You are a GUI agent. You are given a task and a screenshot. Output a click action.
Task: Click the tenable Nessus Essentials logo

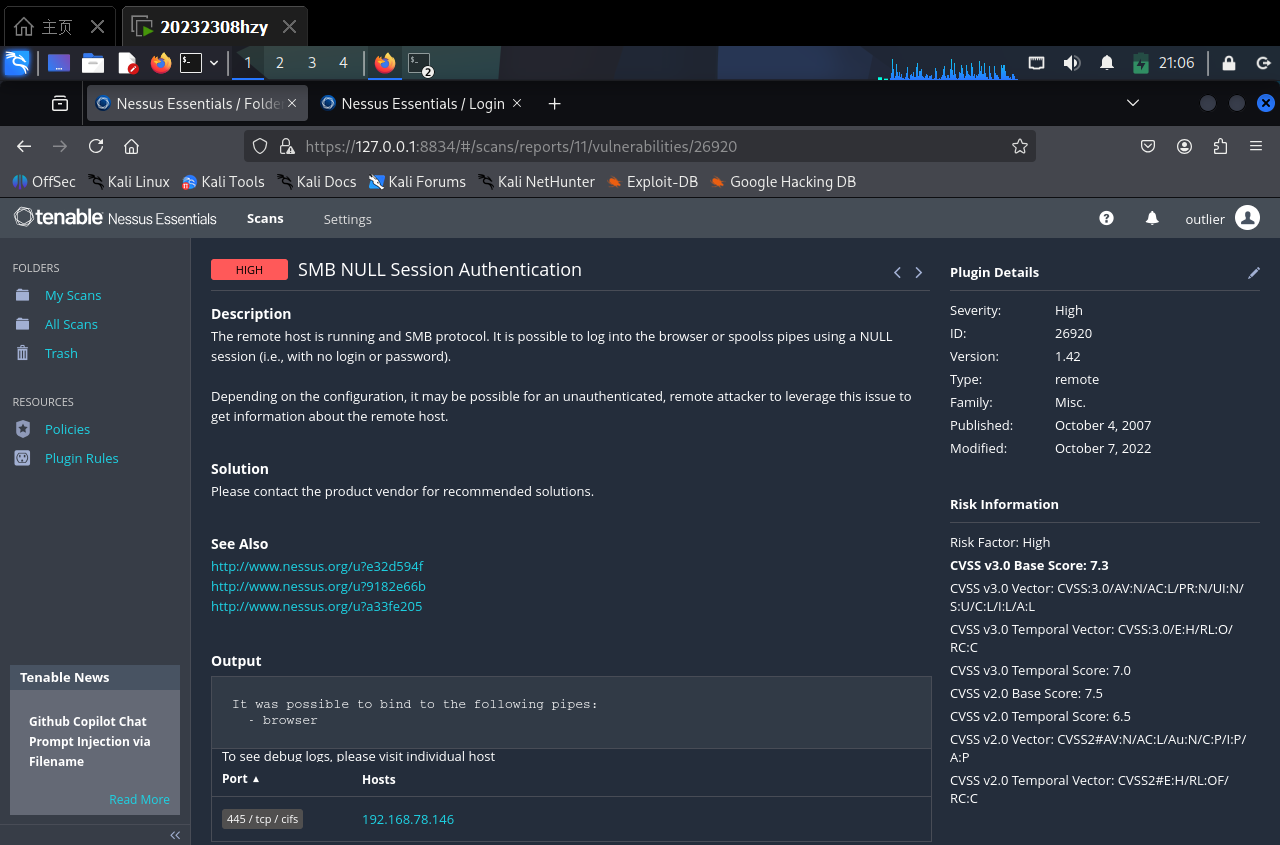[x=115, y=218]
